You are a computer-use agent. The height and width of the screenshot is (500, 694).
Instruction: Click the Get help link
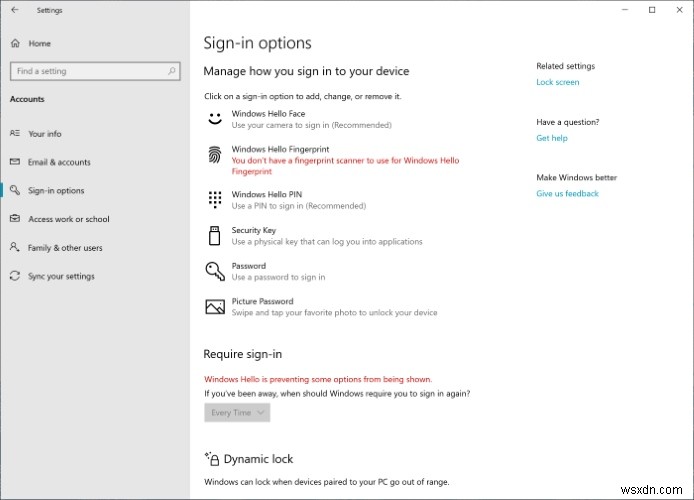coord(552,138)
